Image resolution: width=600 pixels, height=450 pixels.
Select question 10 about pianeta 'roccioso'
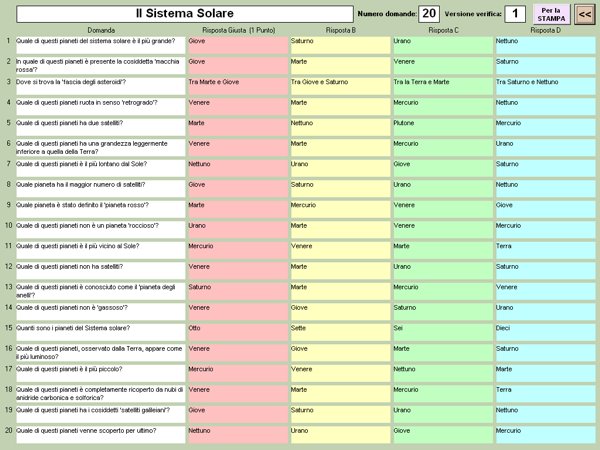pos(101,230)
